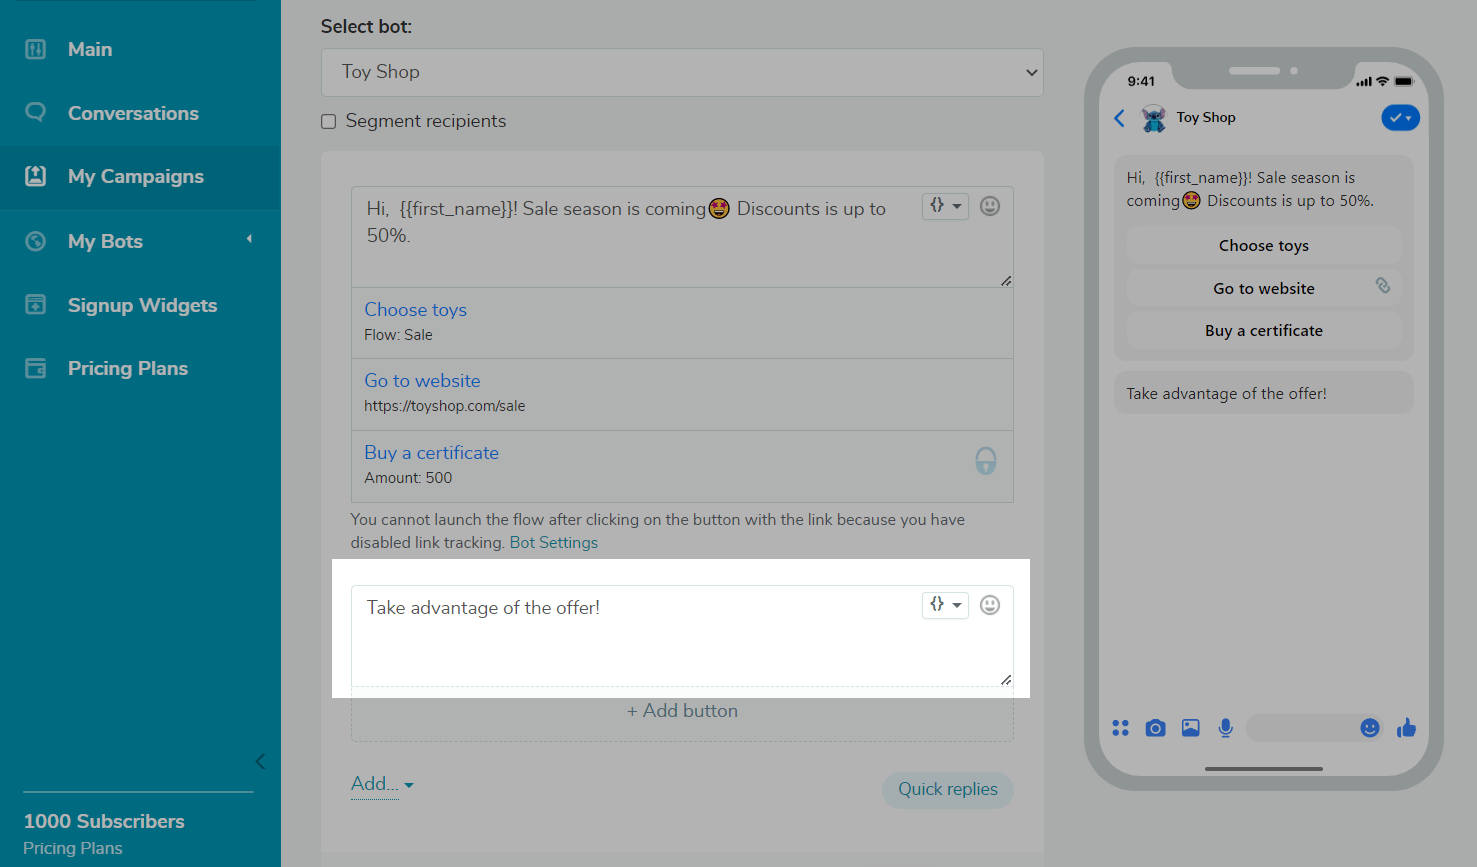Click the image gallery icon in the phone preview
The image size is (1477, 867).
1190,728
